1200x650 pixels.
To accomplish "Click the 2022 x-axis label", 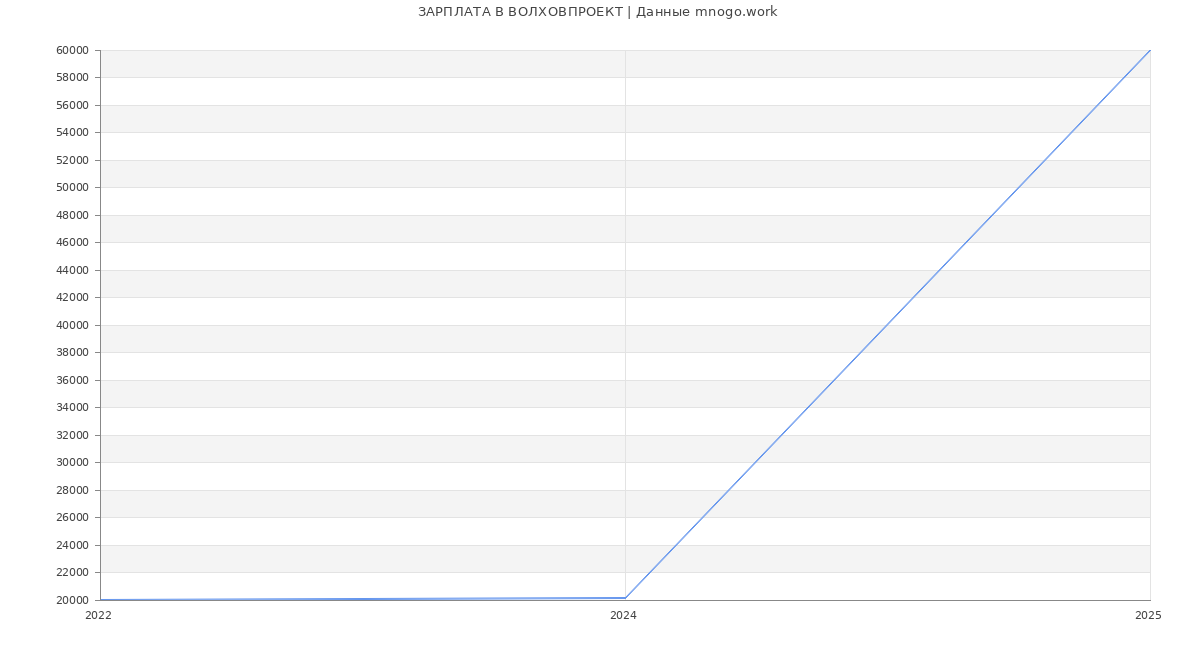I will [x=98, y=616].
